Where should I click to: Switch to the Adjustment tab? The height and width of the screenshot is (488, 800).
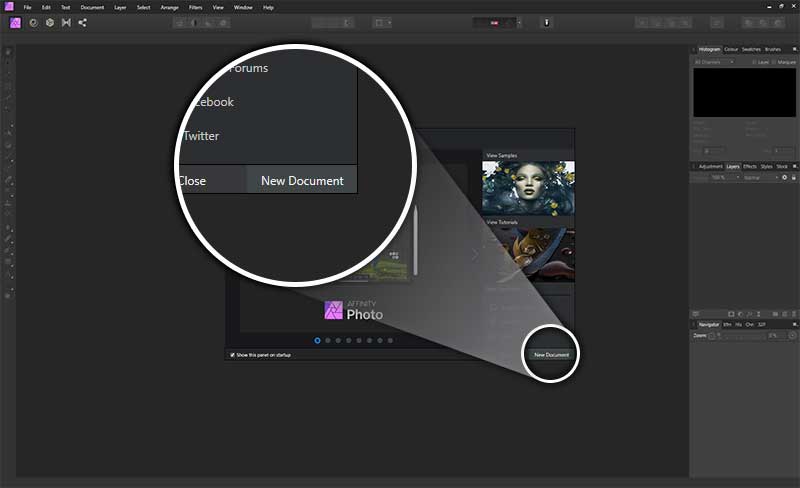click(711, 166)
